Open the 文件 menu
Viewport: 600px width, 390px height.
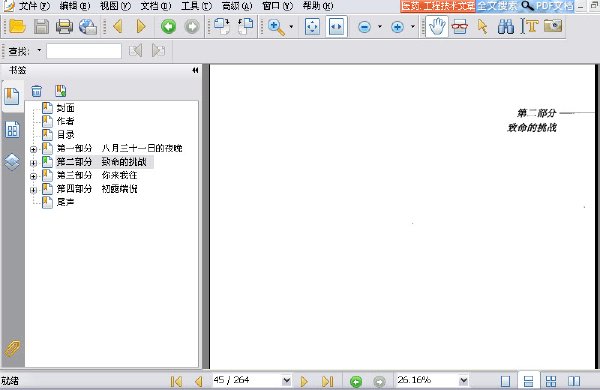pos(34,6)
